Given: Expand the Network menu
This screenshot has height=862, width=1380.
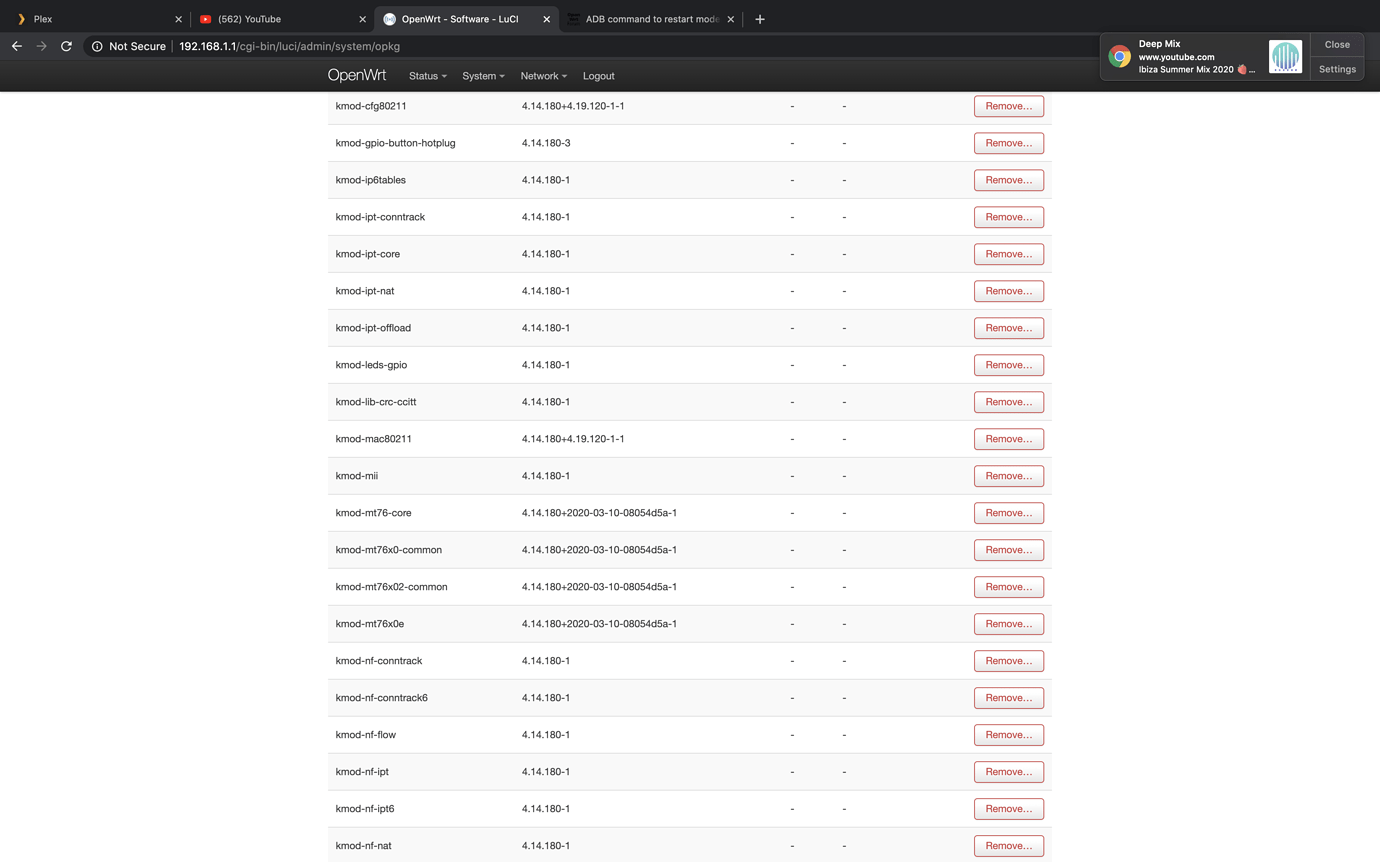Looking at the screenshot, I should 543,76.
